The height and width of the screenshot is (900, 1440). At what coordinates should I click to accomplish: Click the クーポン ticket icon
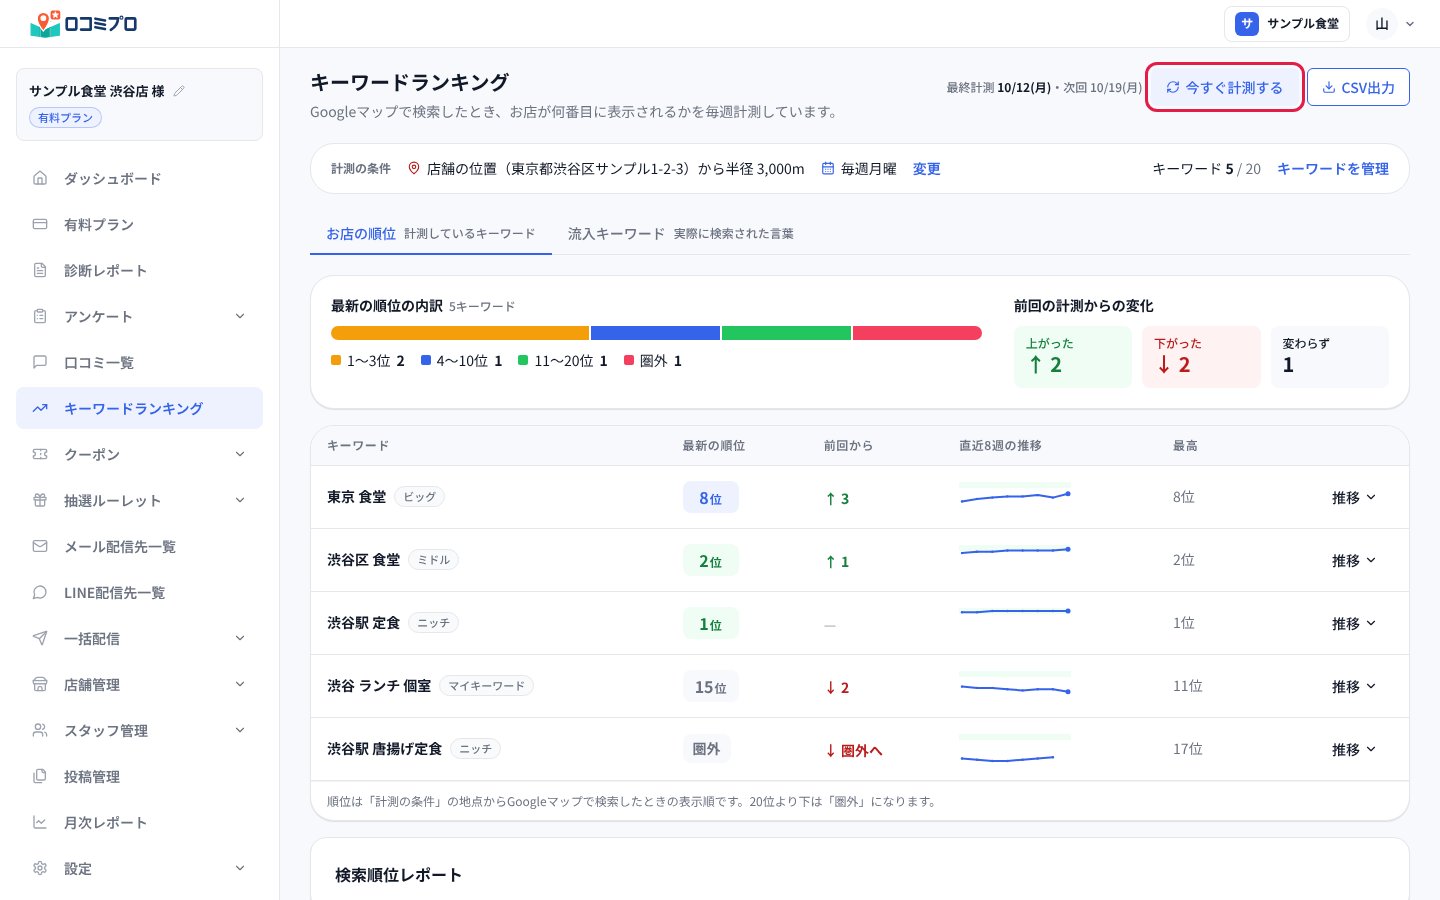[x=40, y=454]
